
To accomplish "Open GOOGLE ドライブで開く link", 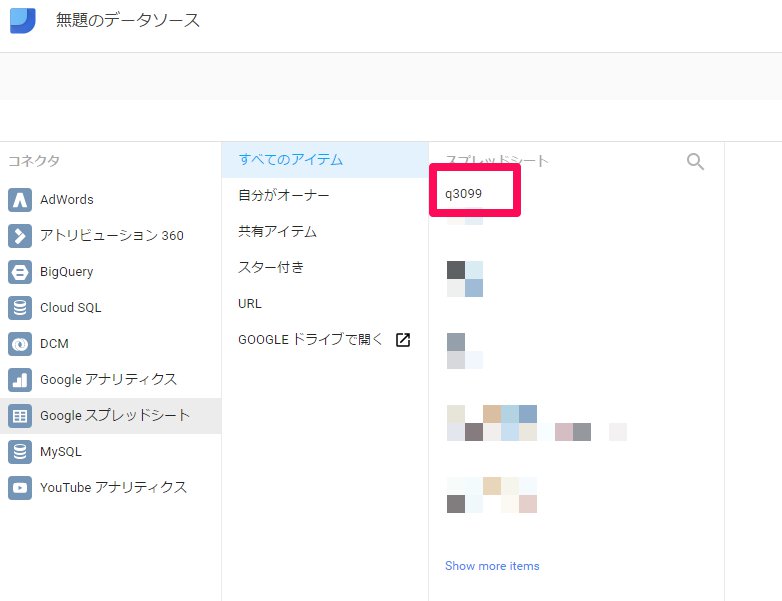I will point(310,340).
